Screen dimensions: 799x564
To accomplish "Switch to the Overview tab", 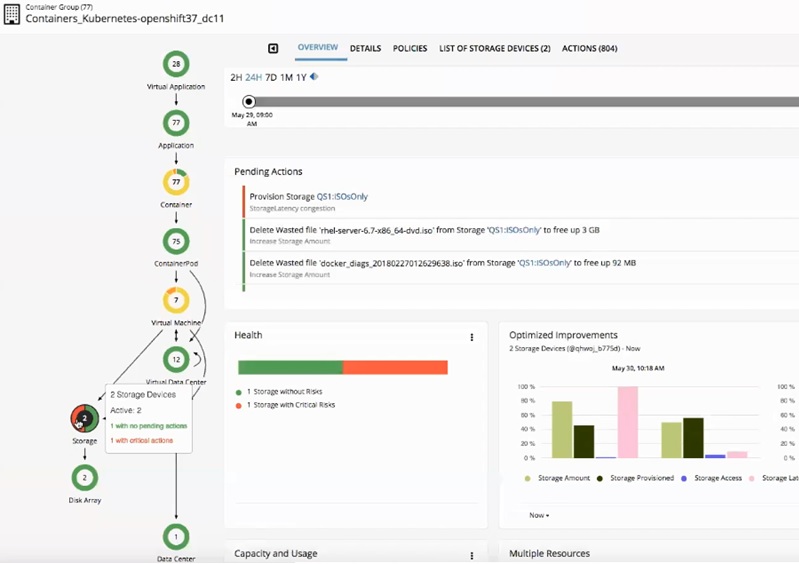I will [x=317, y=47].
